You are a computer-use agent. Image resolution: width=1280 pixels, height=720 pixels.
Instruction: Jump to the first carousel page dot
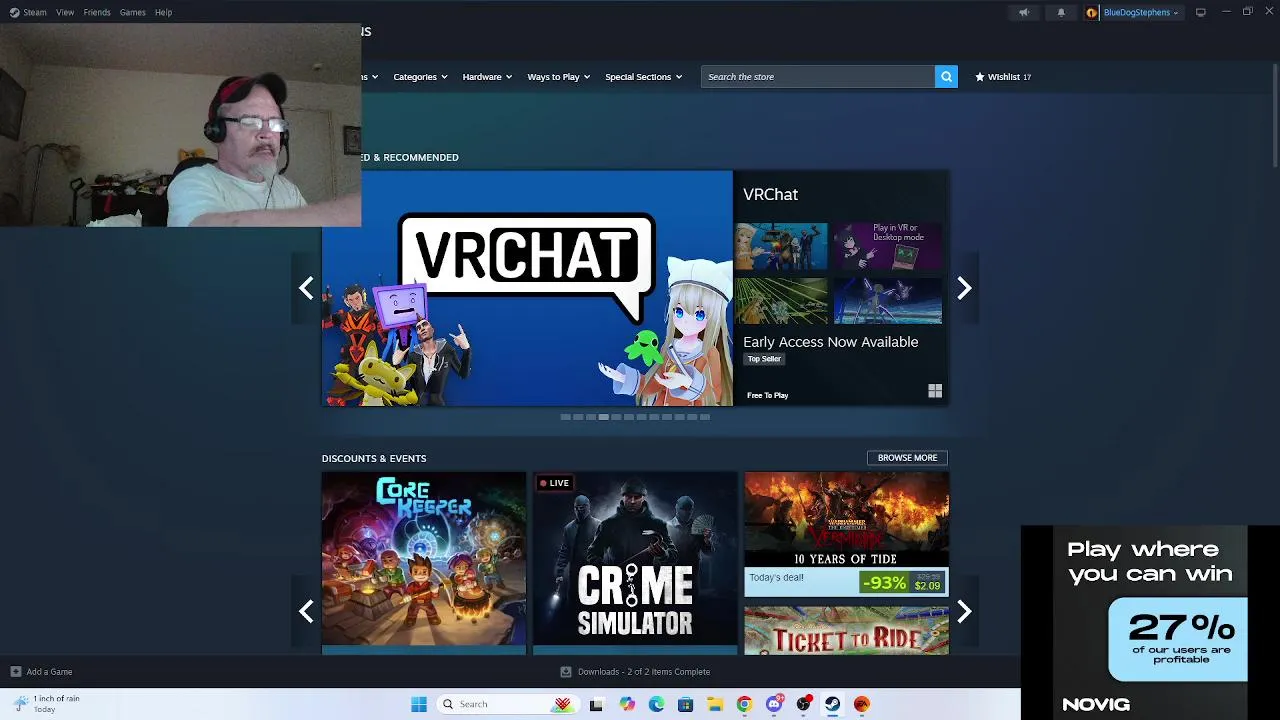pos(565,417)
